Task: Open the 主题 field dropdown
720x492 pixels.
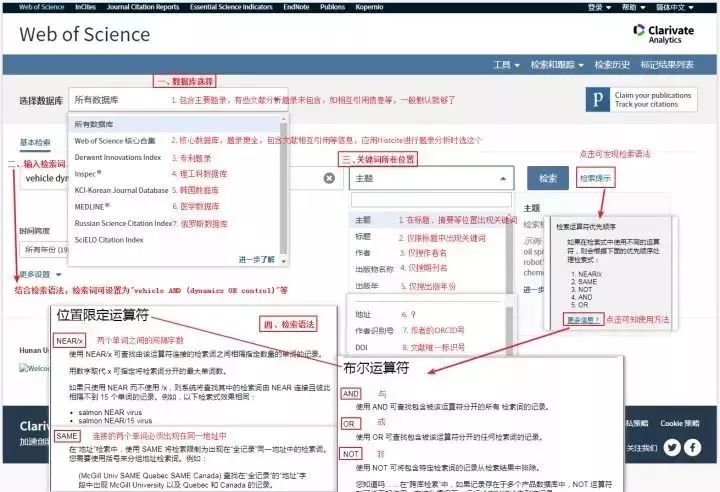Action: click(x=431, y=178)
